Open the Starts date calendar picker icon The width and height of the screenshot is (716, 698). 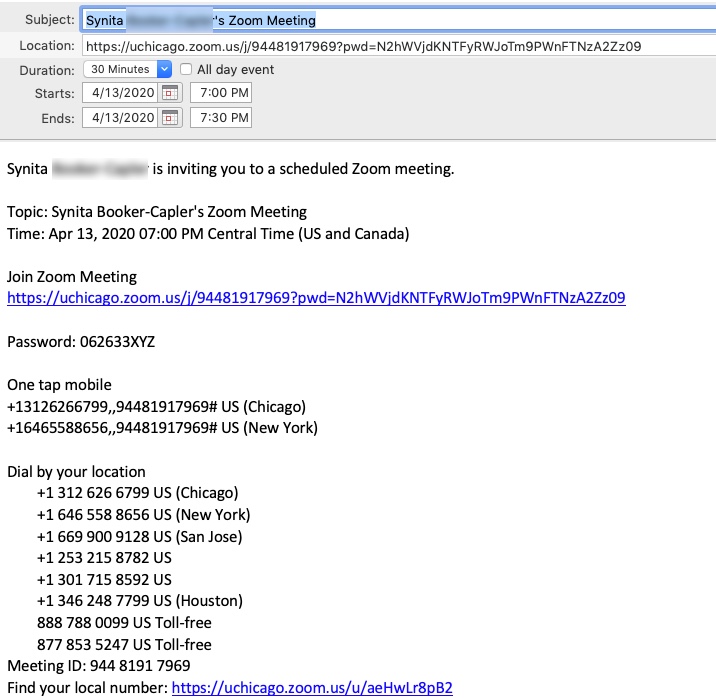[x=170, y=93]
